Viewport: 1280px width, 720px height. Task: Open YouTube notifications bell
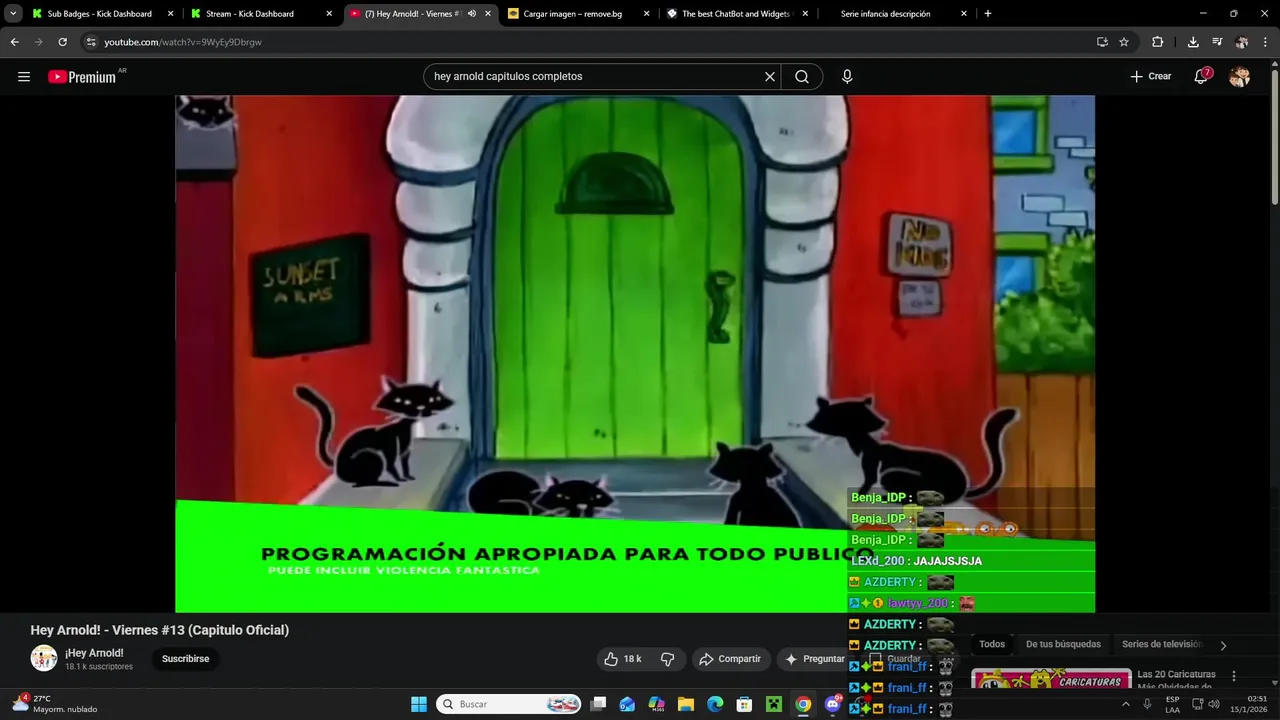[1202, 76]
